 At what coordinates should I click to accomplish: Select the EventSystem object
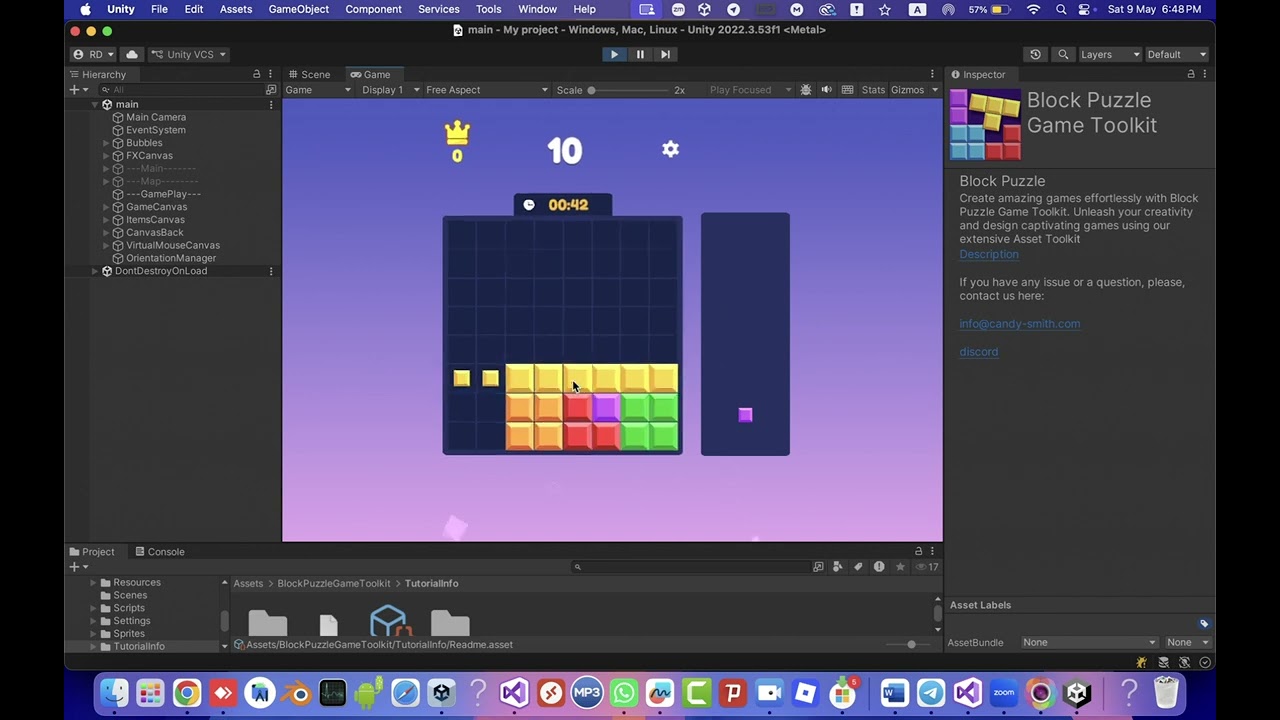click(x=155, y=130)
